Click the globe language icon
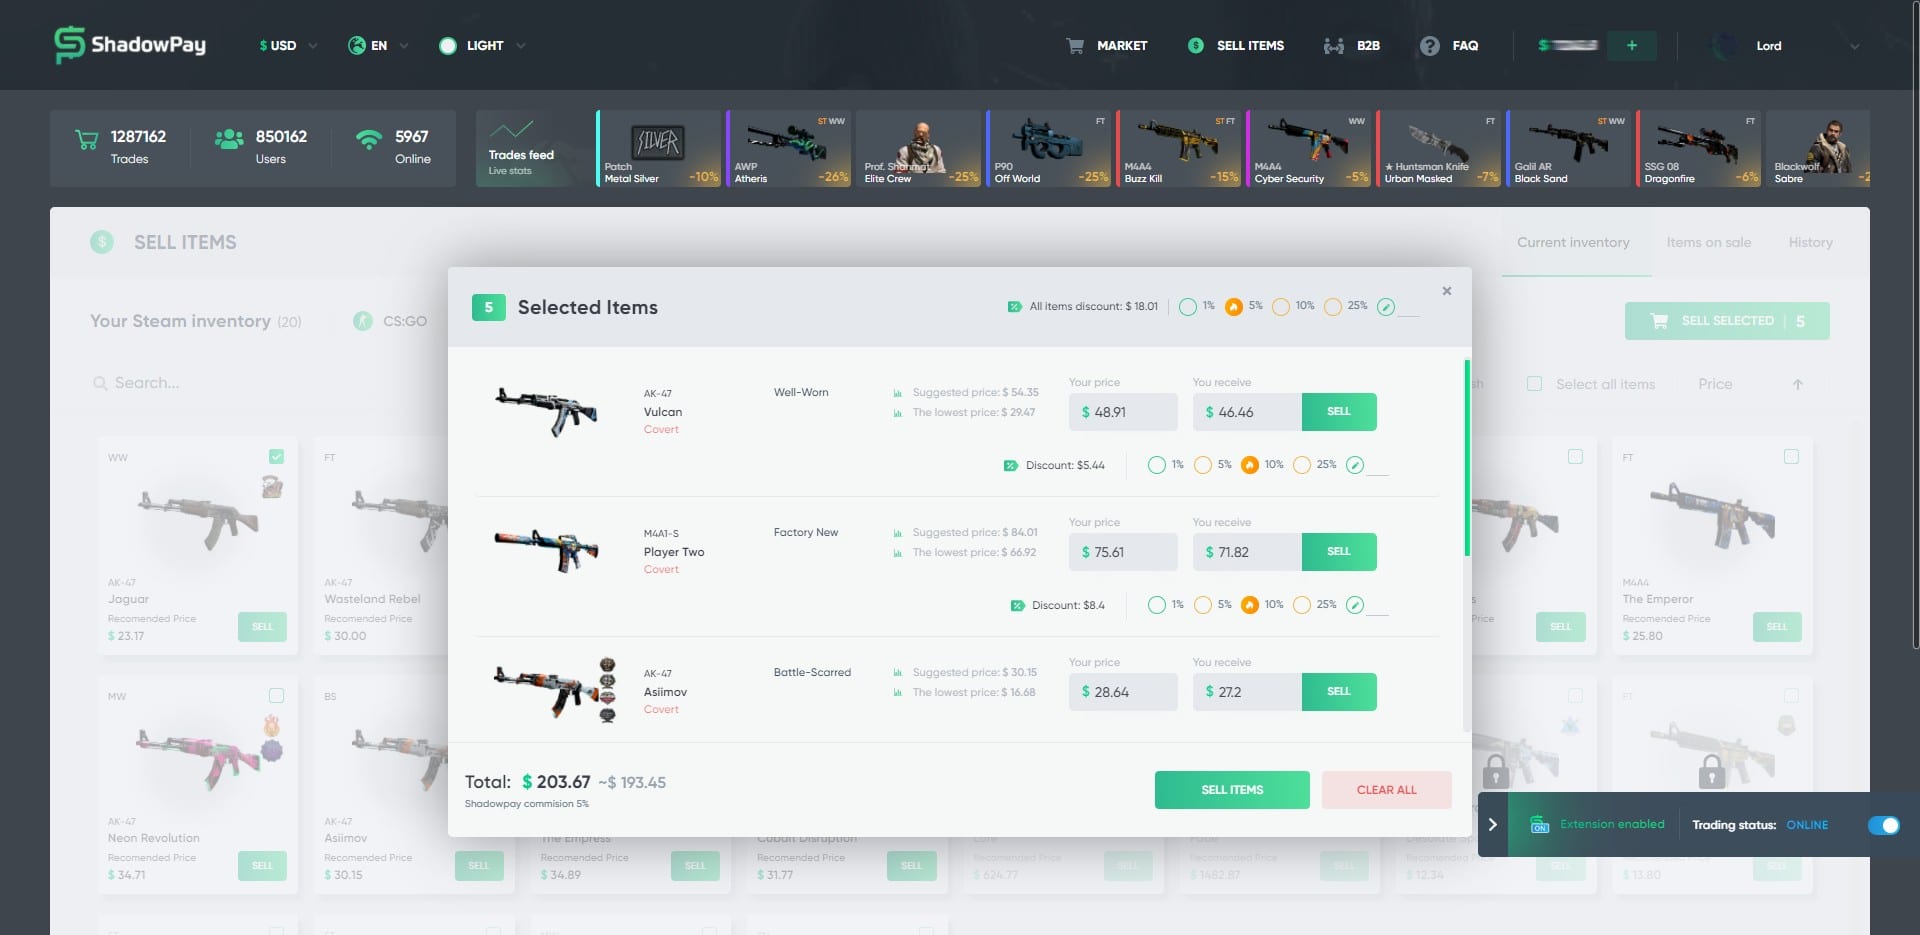This screenshot has height=935, width=1920. click(356, 45)
